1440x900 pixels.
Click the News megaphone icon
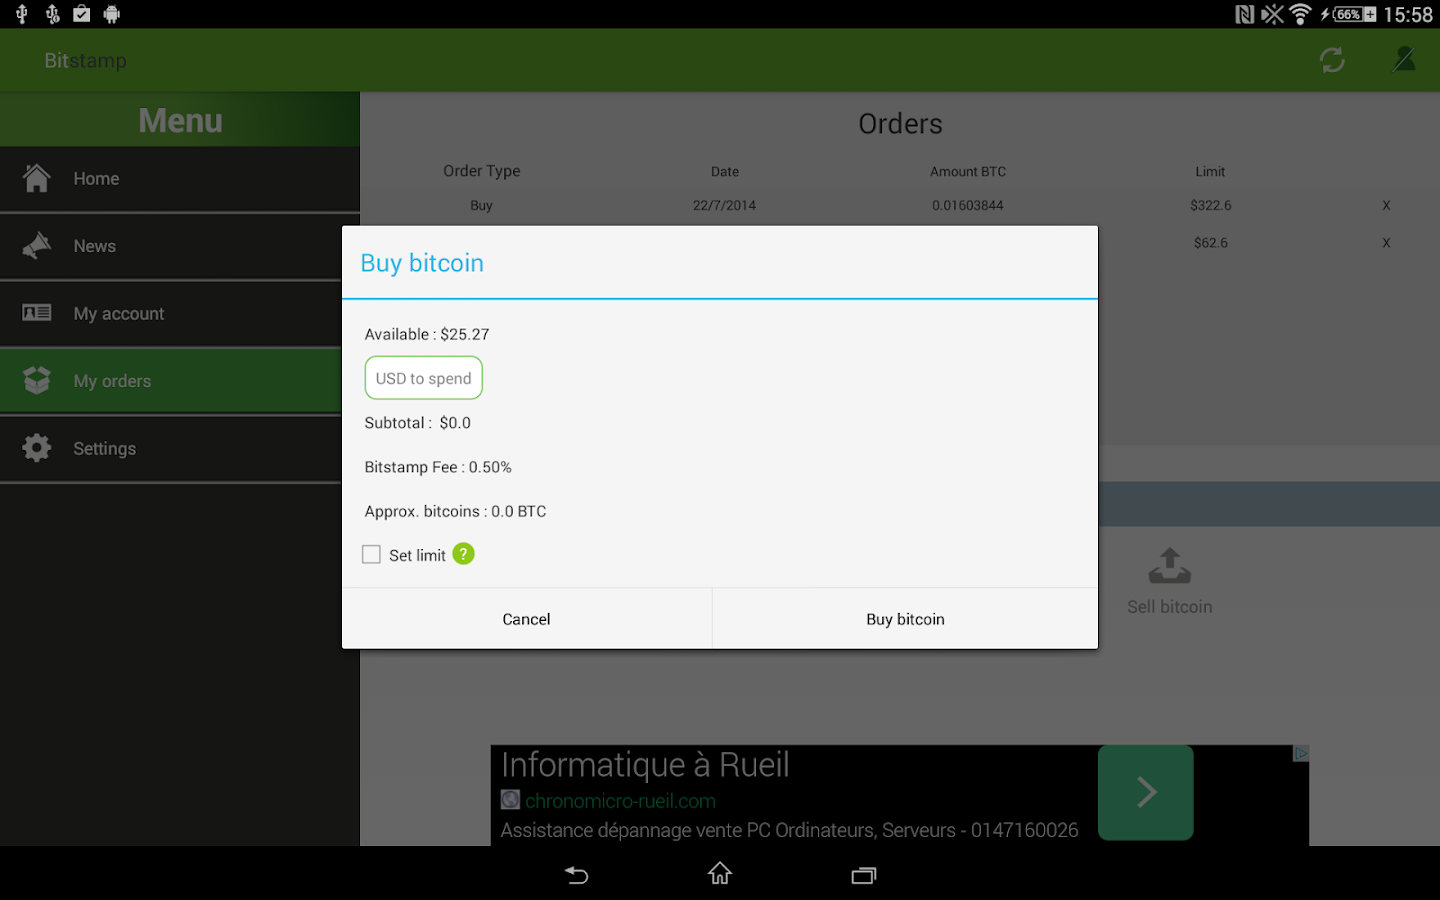point(37,246)
